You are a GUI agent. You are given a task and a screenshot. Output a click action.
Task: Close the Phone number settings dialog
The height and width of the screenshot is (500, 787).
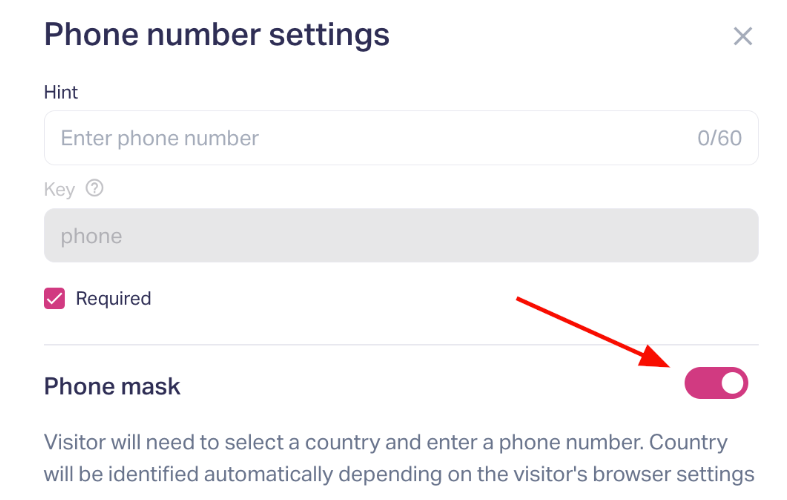(742, 37)
